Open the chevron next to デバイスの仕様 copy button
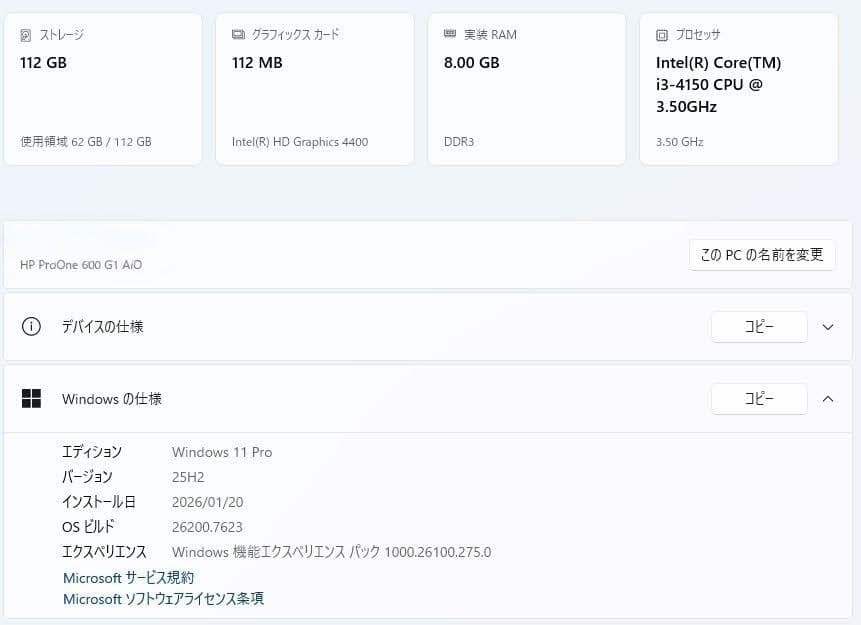 tap(827, 326)
